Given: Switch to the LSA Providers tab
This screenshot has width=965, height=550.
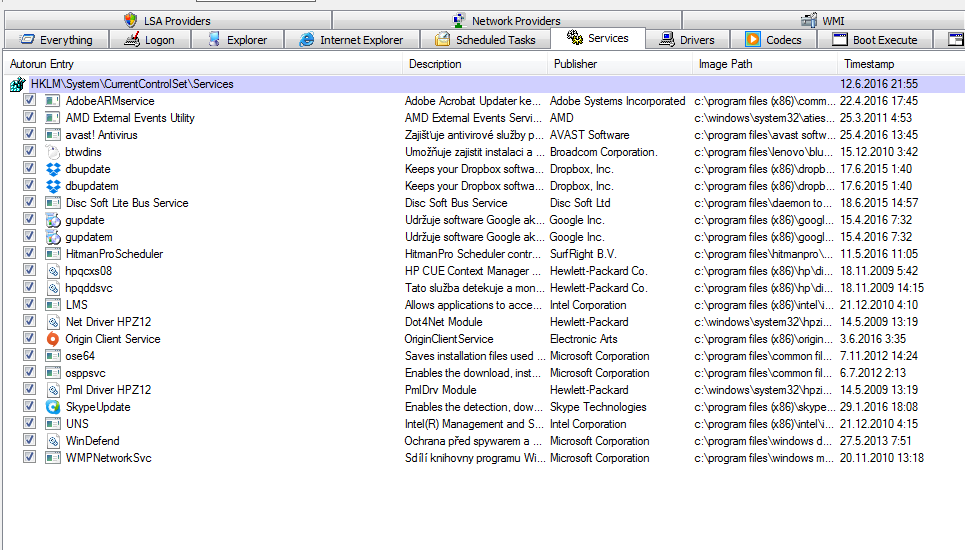Looking at the screenshot, I should (x=168, y=20).
